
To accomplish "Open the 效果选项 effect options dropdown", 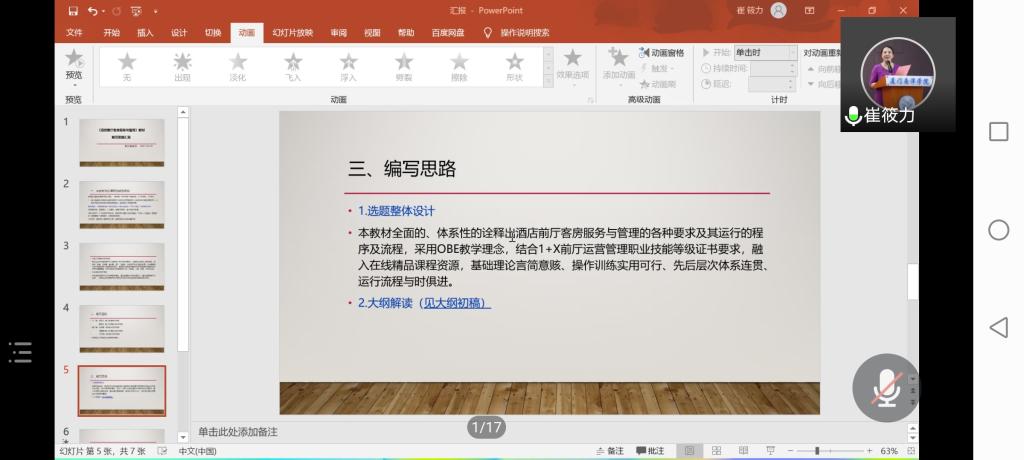I will [572, 66].
